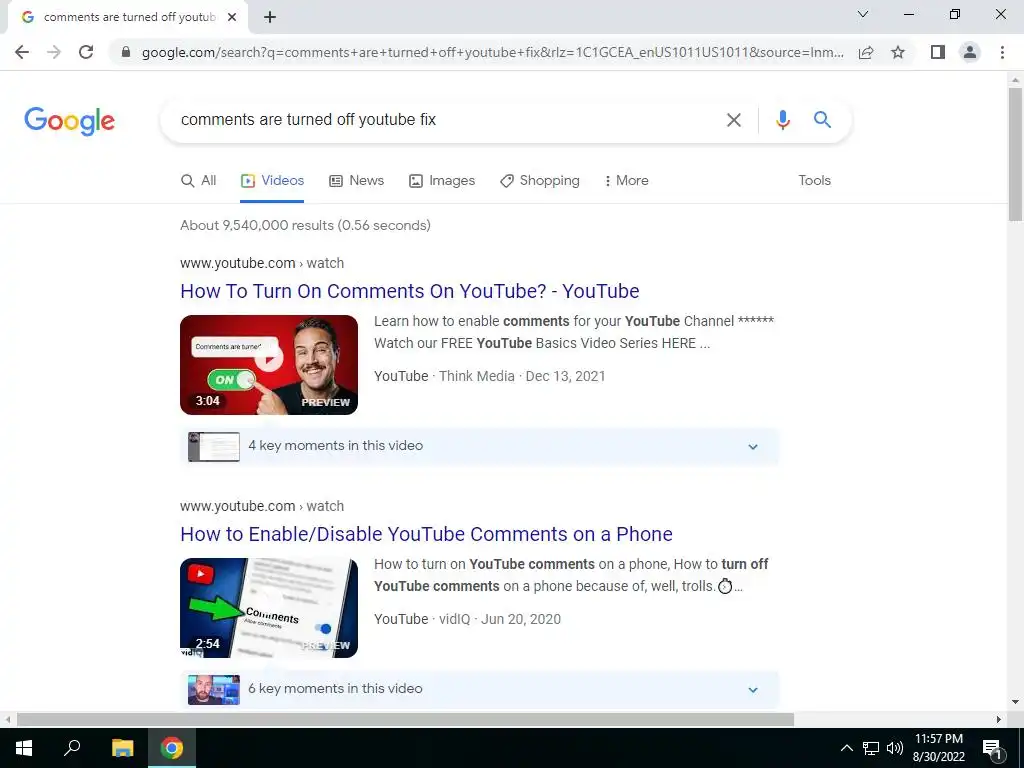Click in the Google search input field
Image resolution: width=1024 pixels, height=768 pixels.
[444, 120]
